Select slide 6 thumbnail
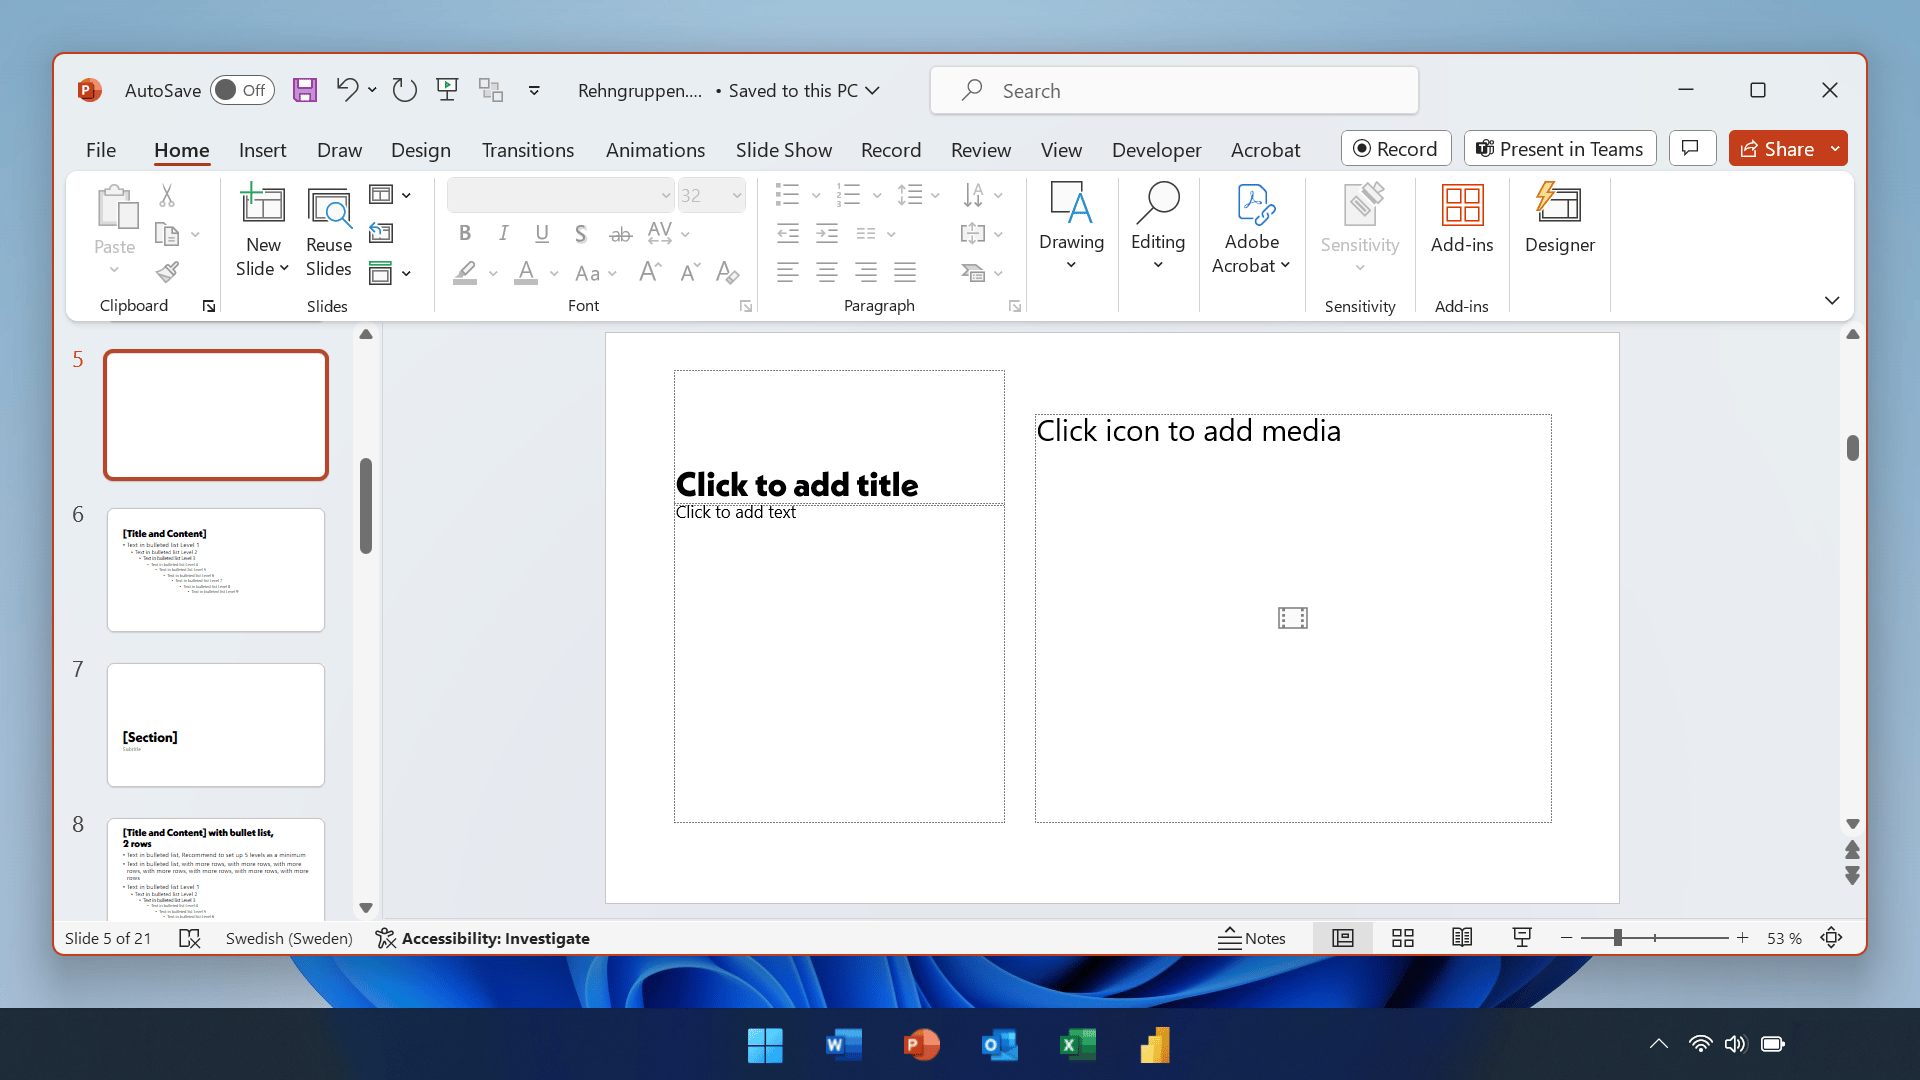 216,570
